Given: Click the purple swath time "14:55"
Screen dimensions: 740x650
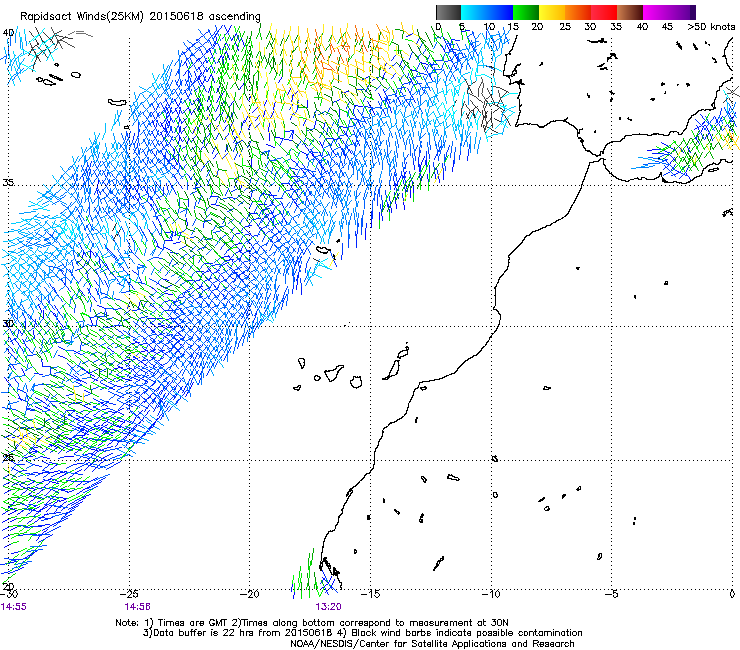Looking at the screenshot, I should (x=14, y=607).
